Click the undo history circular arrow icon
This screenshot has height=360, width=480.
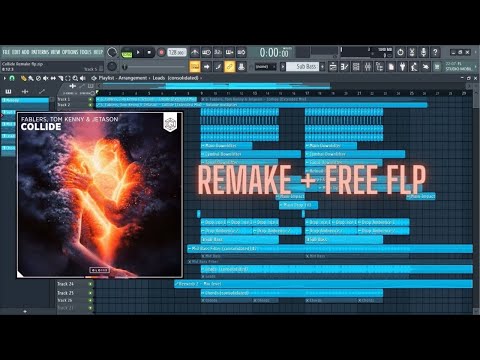(400, 52)
